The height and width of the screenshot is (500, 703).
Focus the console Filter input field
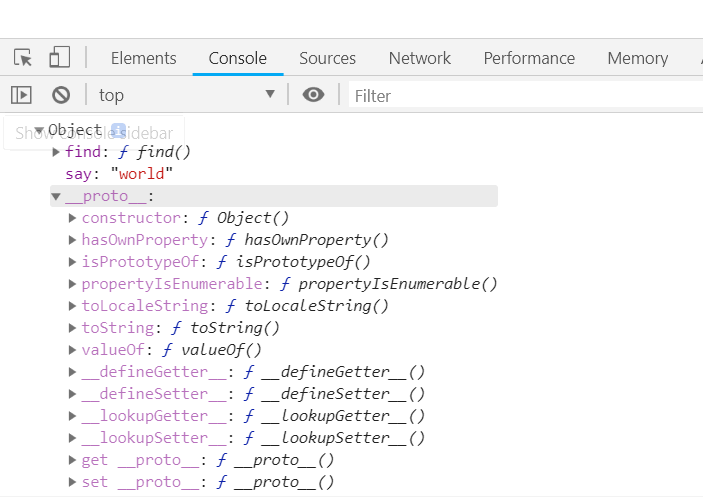point(525,96)
